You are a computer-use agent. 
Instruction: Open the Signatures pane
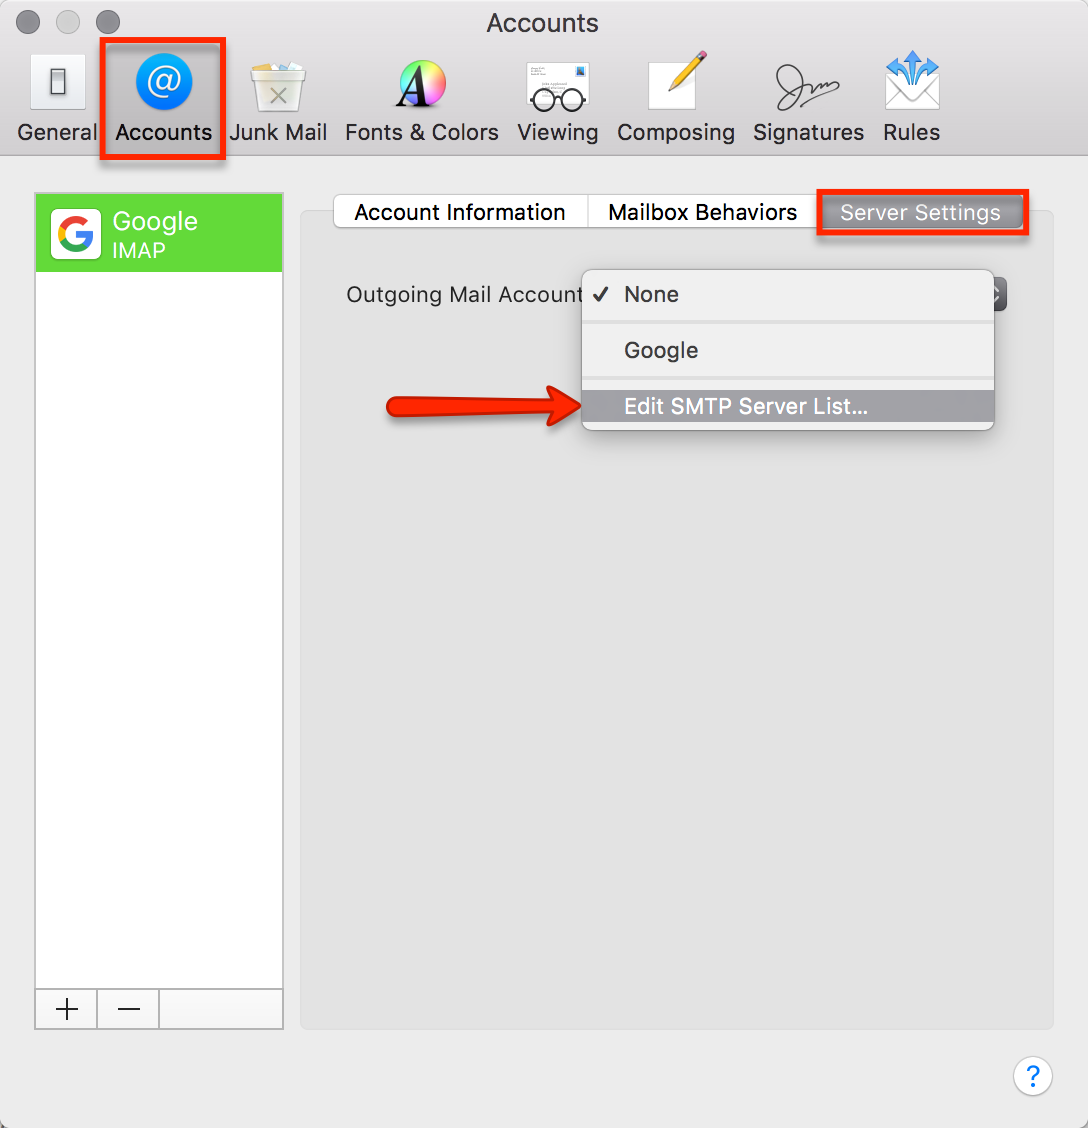tap(808, 95)
